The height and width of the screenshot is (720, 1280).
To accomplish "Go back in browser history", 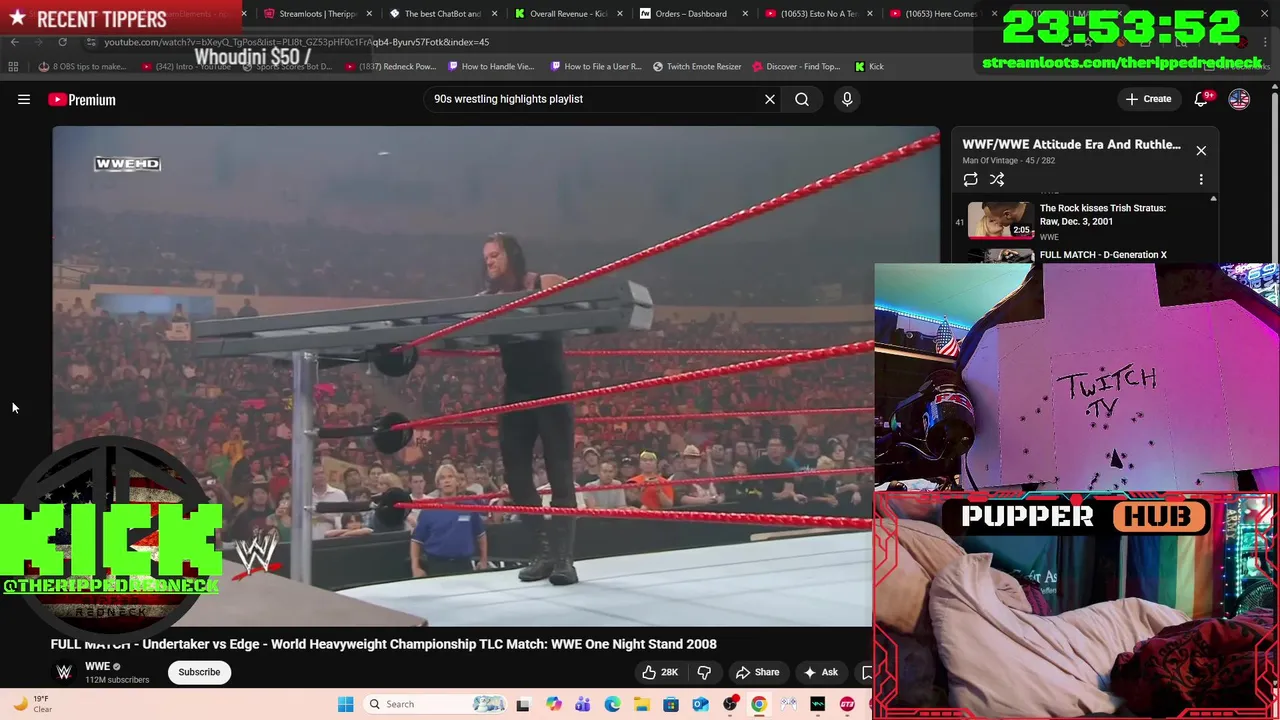I will pos(14,42).
